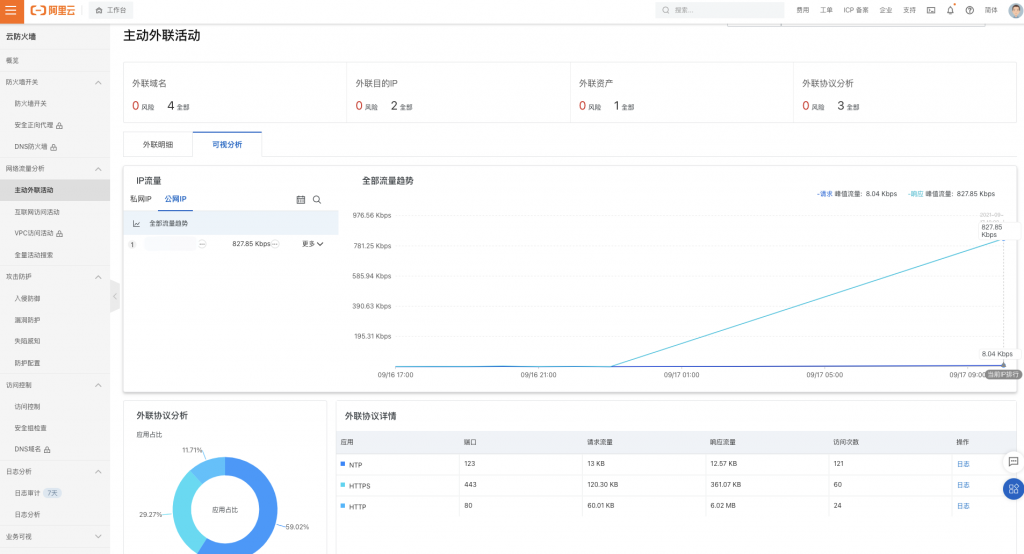
Task: Click the 阿里云 logo
Action: 53,10
